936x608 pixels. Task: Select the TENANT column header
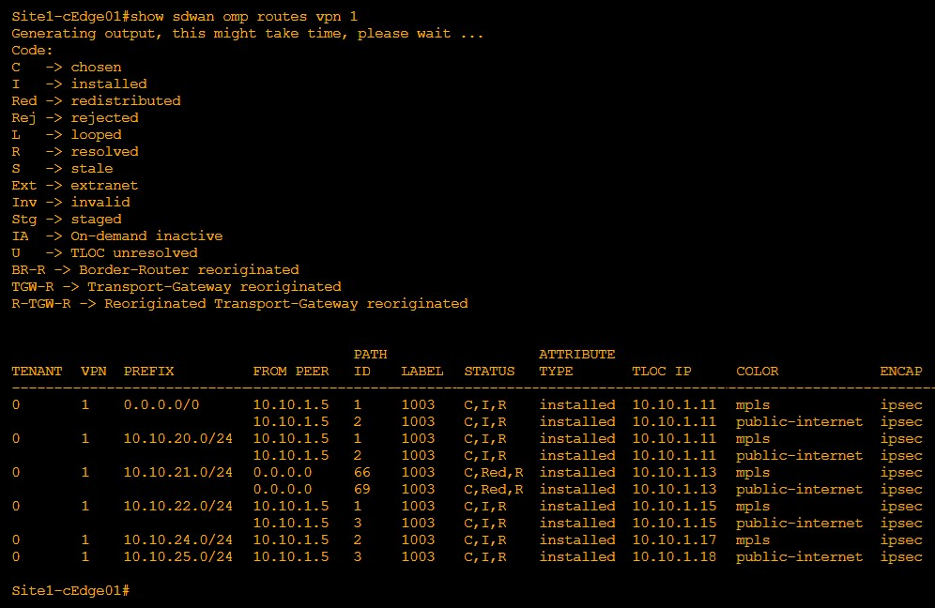(x=36, y=371)
